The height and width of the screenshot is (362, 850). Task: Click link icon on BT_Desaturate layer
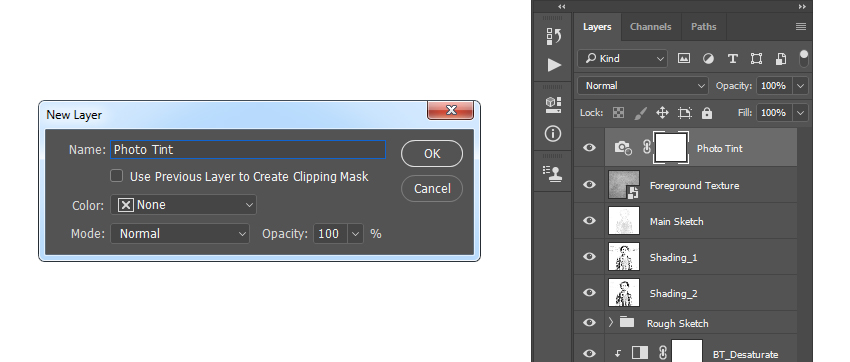click(662, 353)
